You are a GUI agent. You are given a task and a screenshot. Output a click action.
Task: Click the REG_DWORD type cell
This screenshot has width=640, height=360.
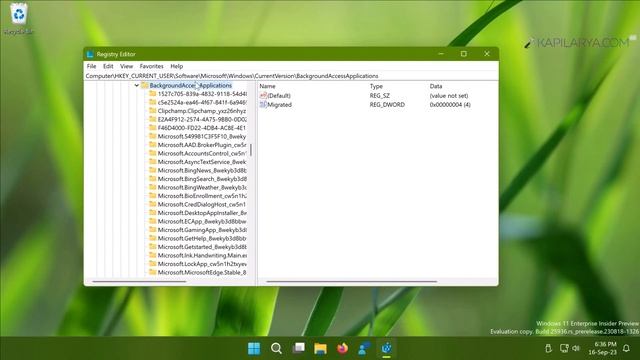[387, 104]
